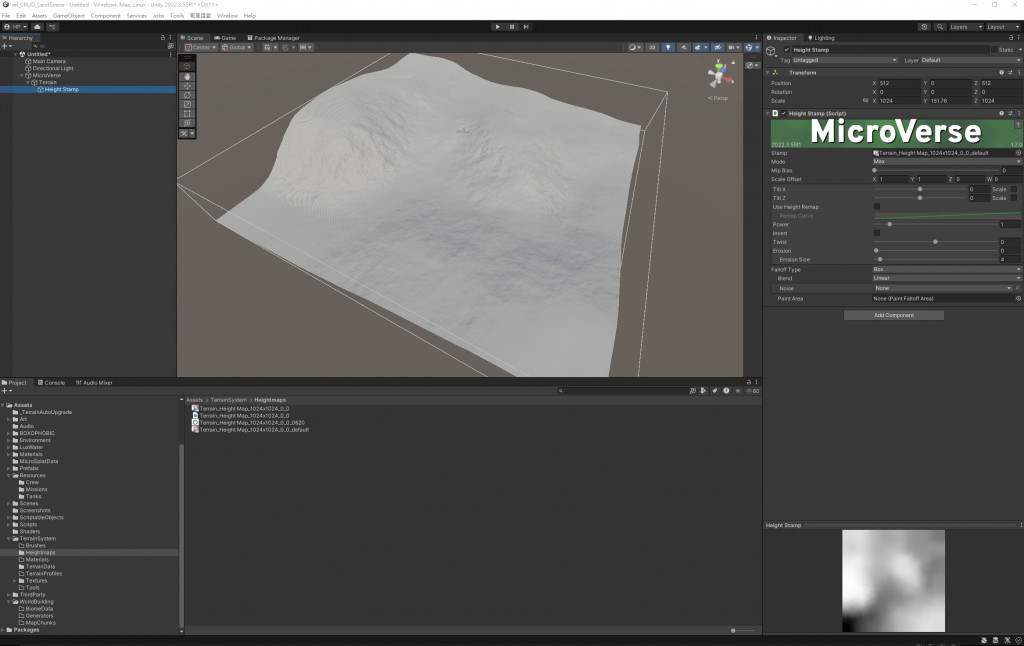Select Terrain_Height Map_1024x1024_0_0_0620 asset
This screenshot has width=1024, height=646.
pyautogui.click(x=250, y=422)
